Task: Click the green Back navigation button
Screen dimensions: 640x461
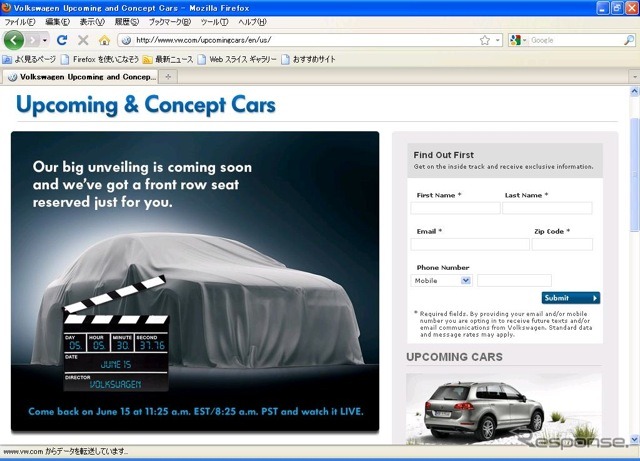Action: coord(13,40)
